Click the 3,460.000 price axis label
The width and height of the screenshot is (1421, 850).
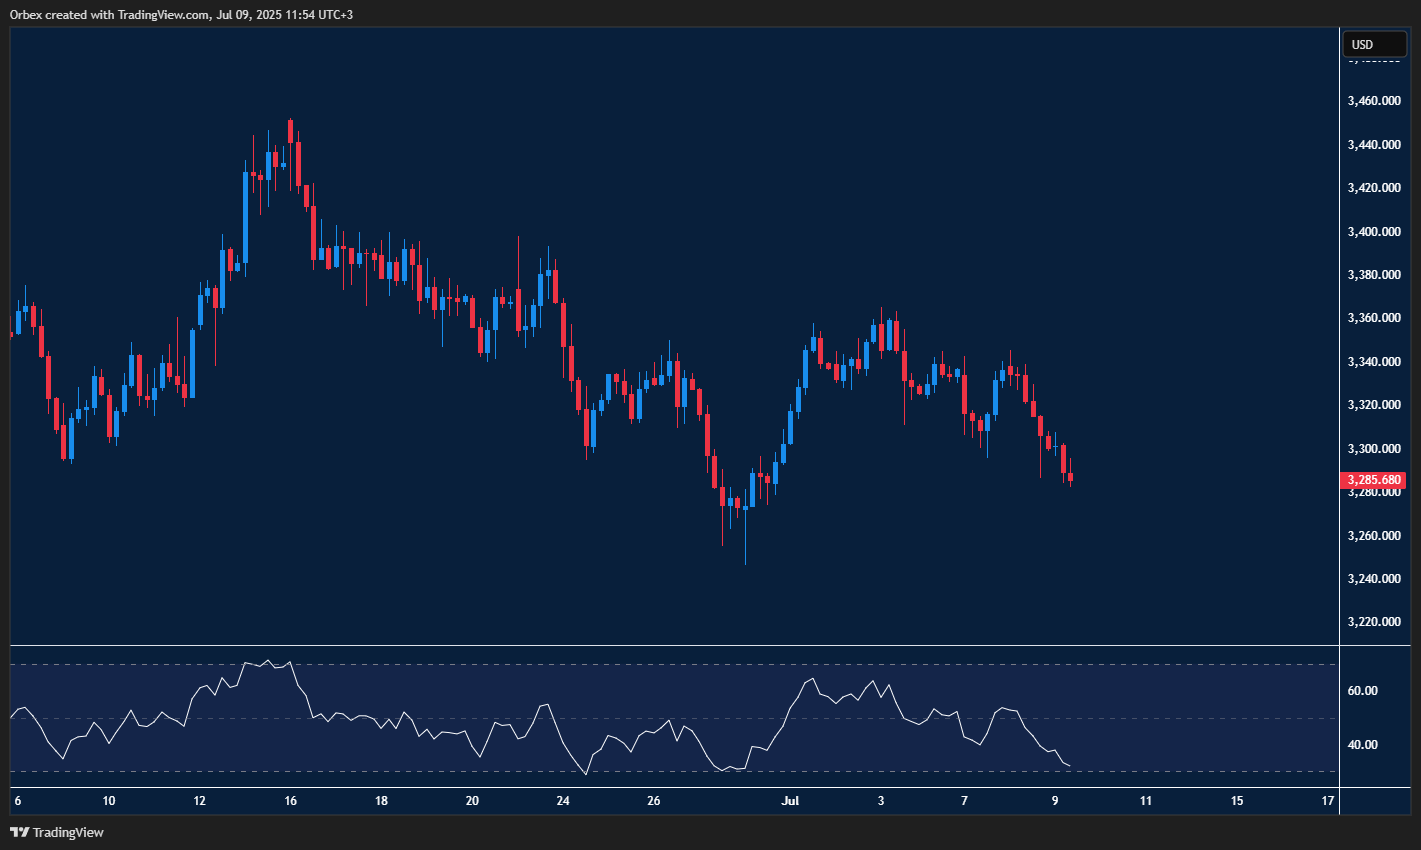coord(1374,100)
